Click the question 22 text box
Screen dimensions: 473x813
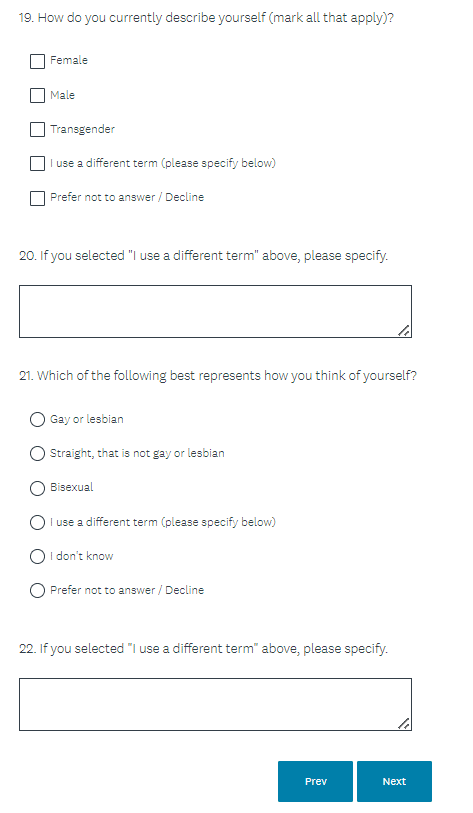tap(215, 705)
